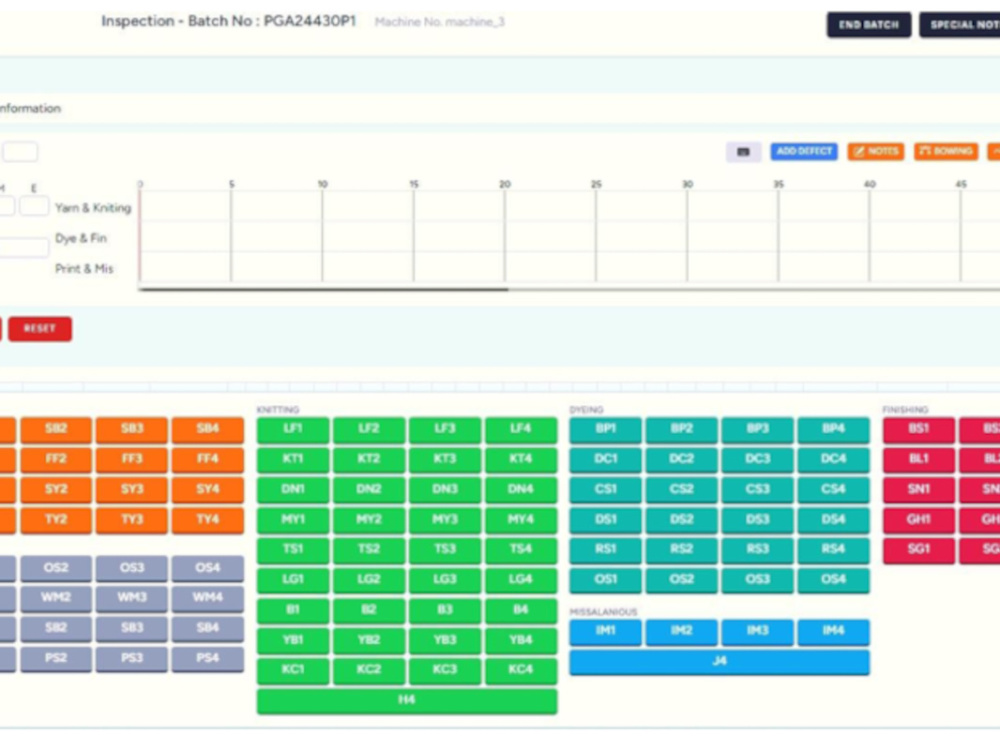Click the input box above the timeline labels
The image size is (1000, 750).
click(20, 152)
